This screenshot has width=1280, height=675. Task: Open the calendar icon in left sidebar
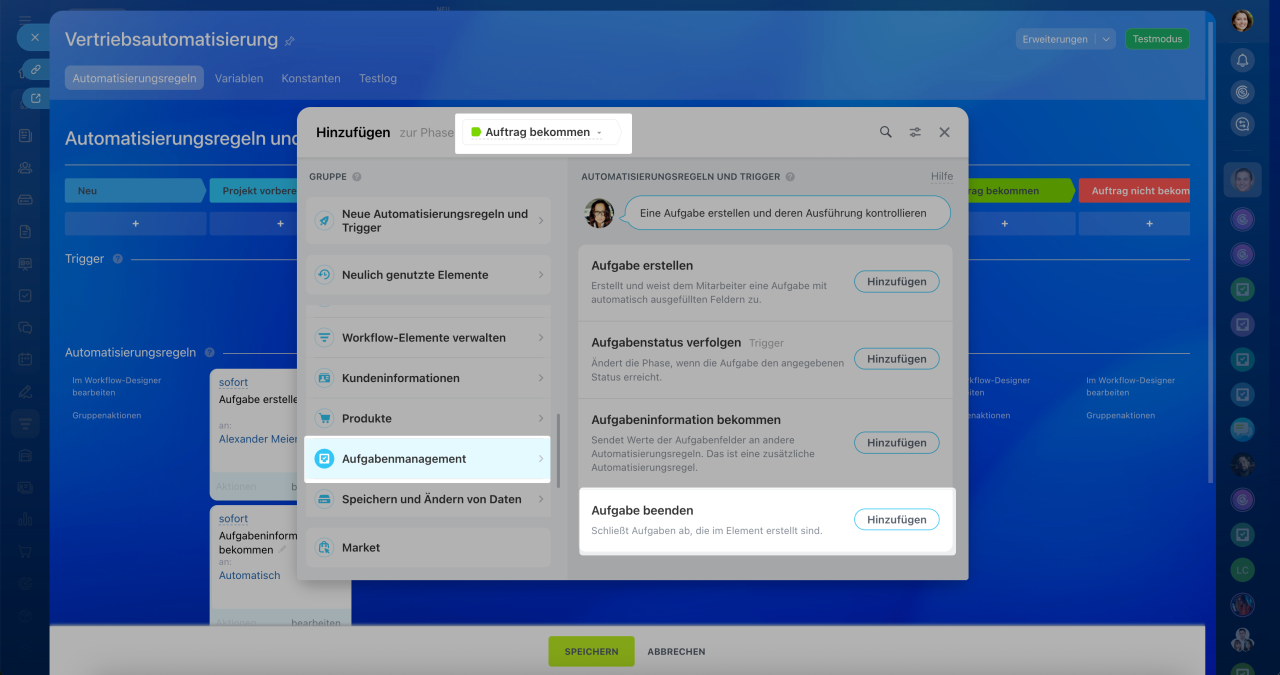pyautogui.click(x=25, y=358)
